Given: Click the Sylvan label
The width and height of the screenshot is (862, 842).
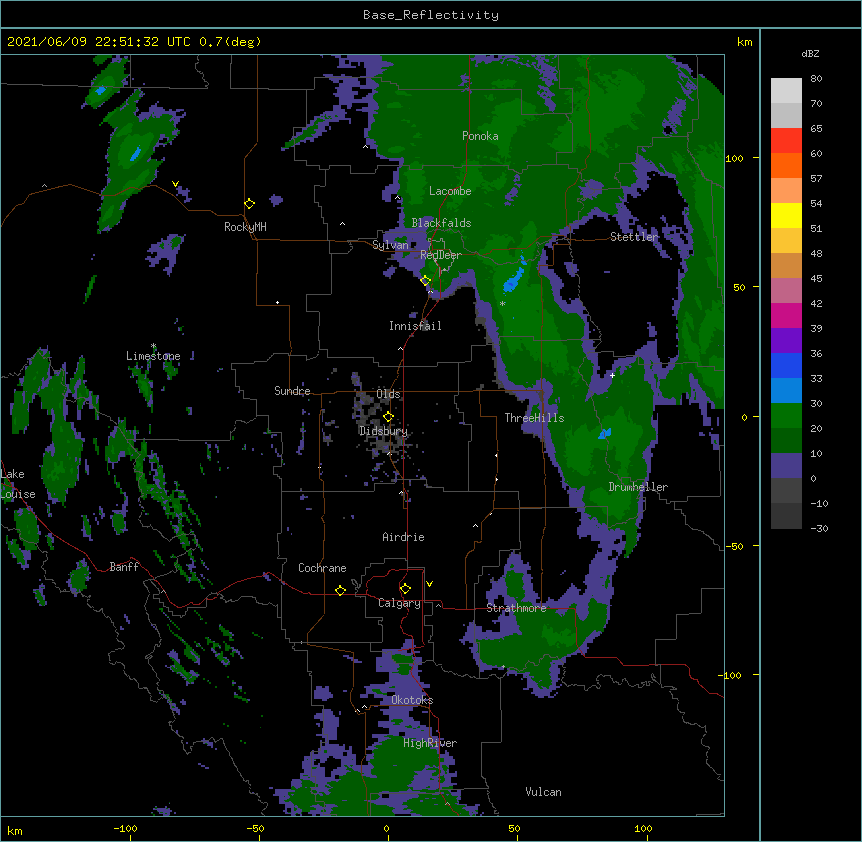Looking at the screenshot, I should pyautogui.click(x=390, y=245).
